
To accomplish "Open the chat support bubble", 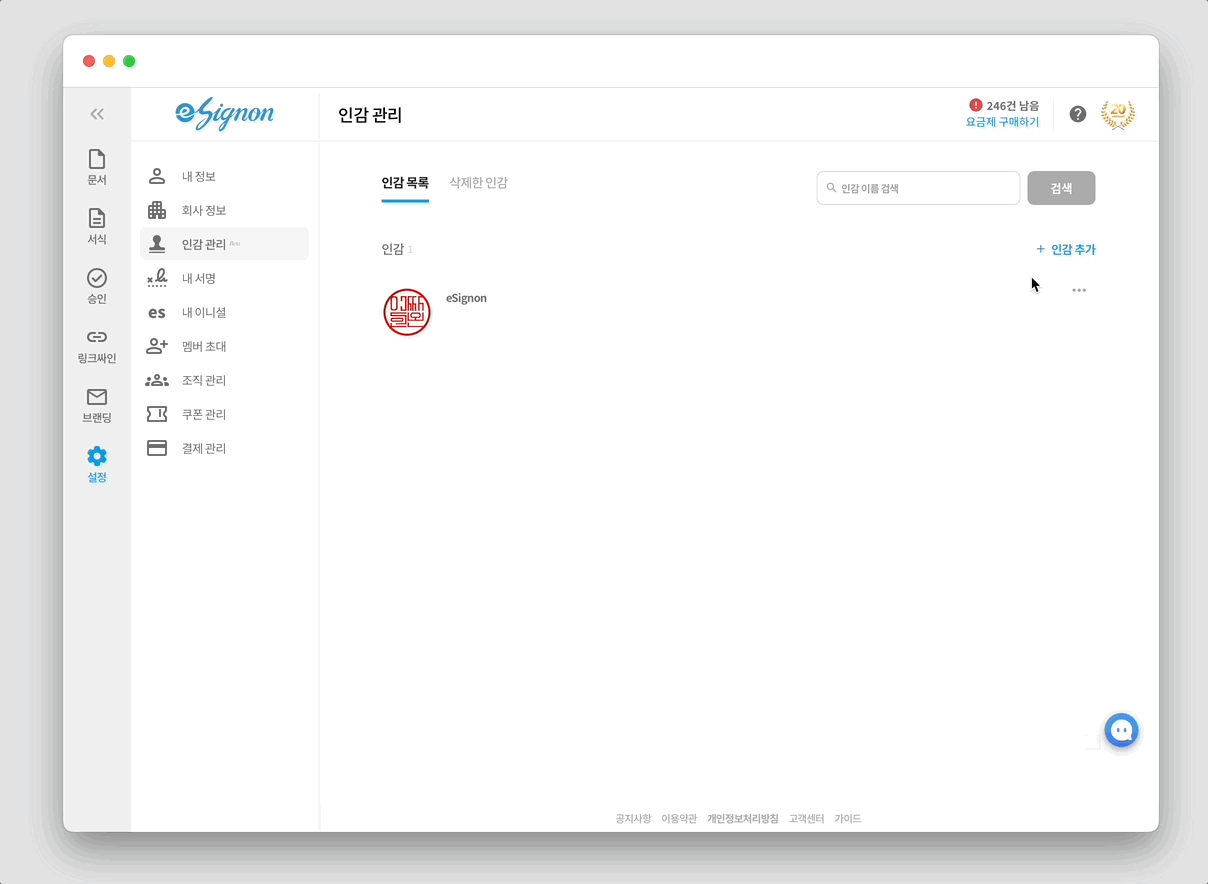I will [x=1122, y=730].
